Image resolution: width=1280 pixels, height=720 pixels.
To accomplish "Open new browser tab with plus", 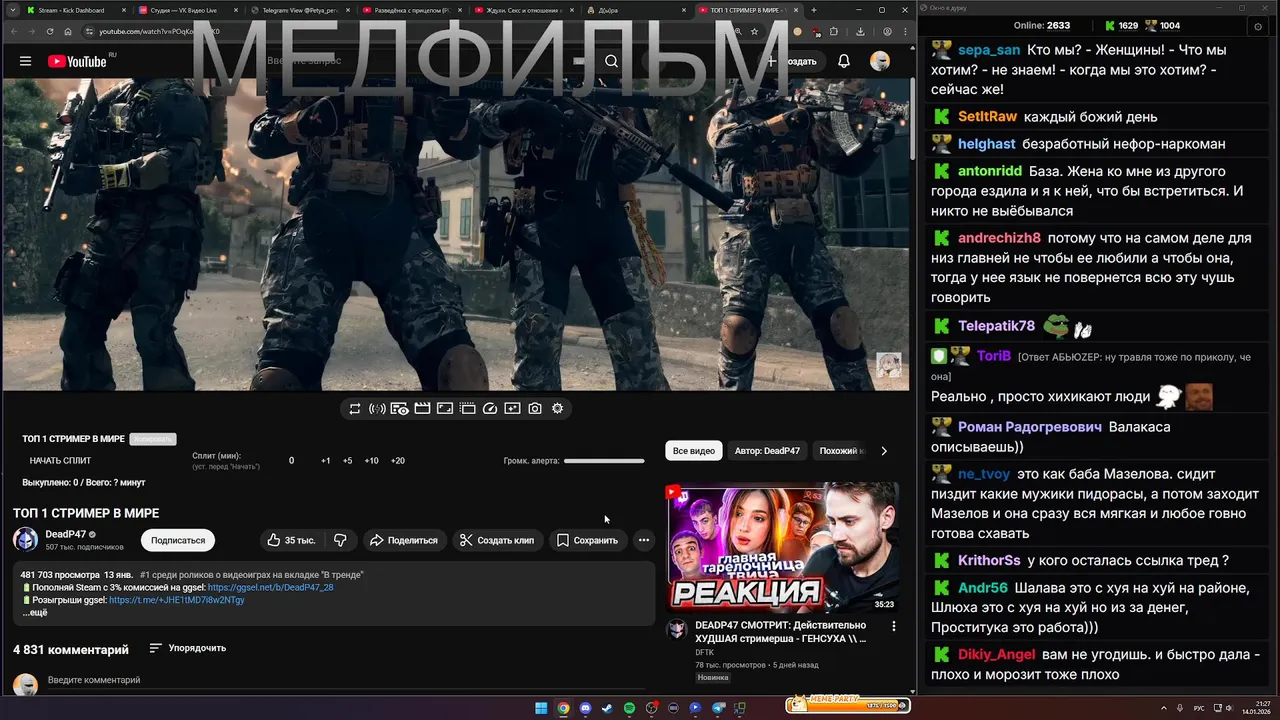I will (x=813, y=10).
